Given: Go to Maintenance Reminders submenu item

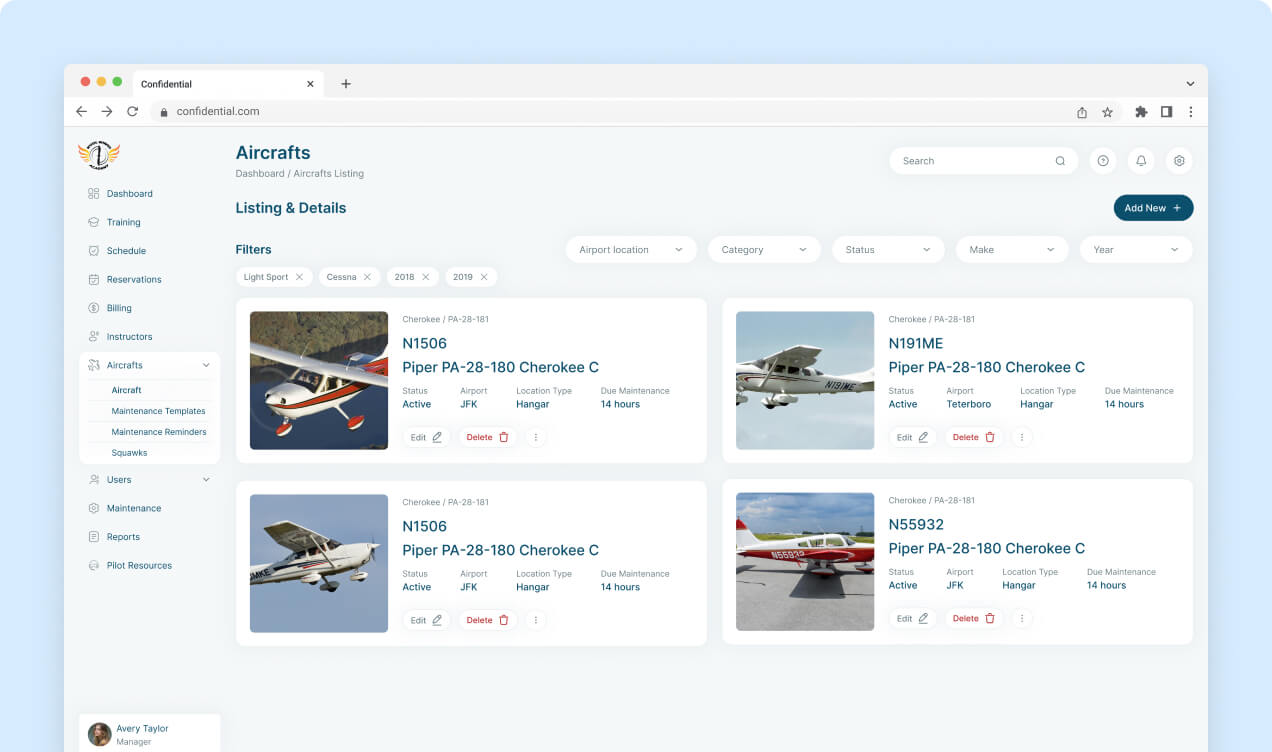Looking at the screenshot, I should (159, 432).
